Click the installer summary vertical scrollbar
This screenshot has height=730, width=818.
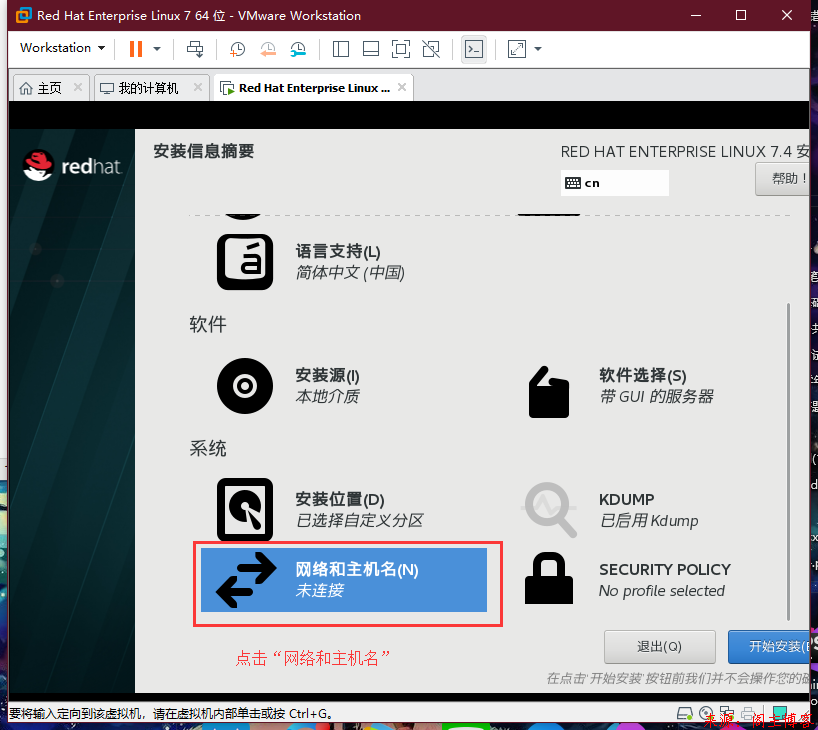788,462
